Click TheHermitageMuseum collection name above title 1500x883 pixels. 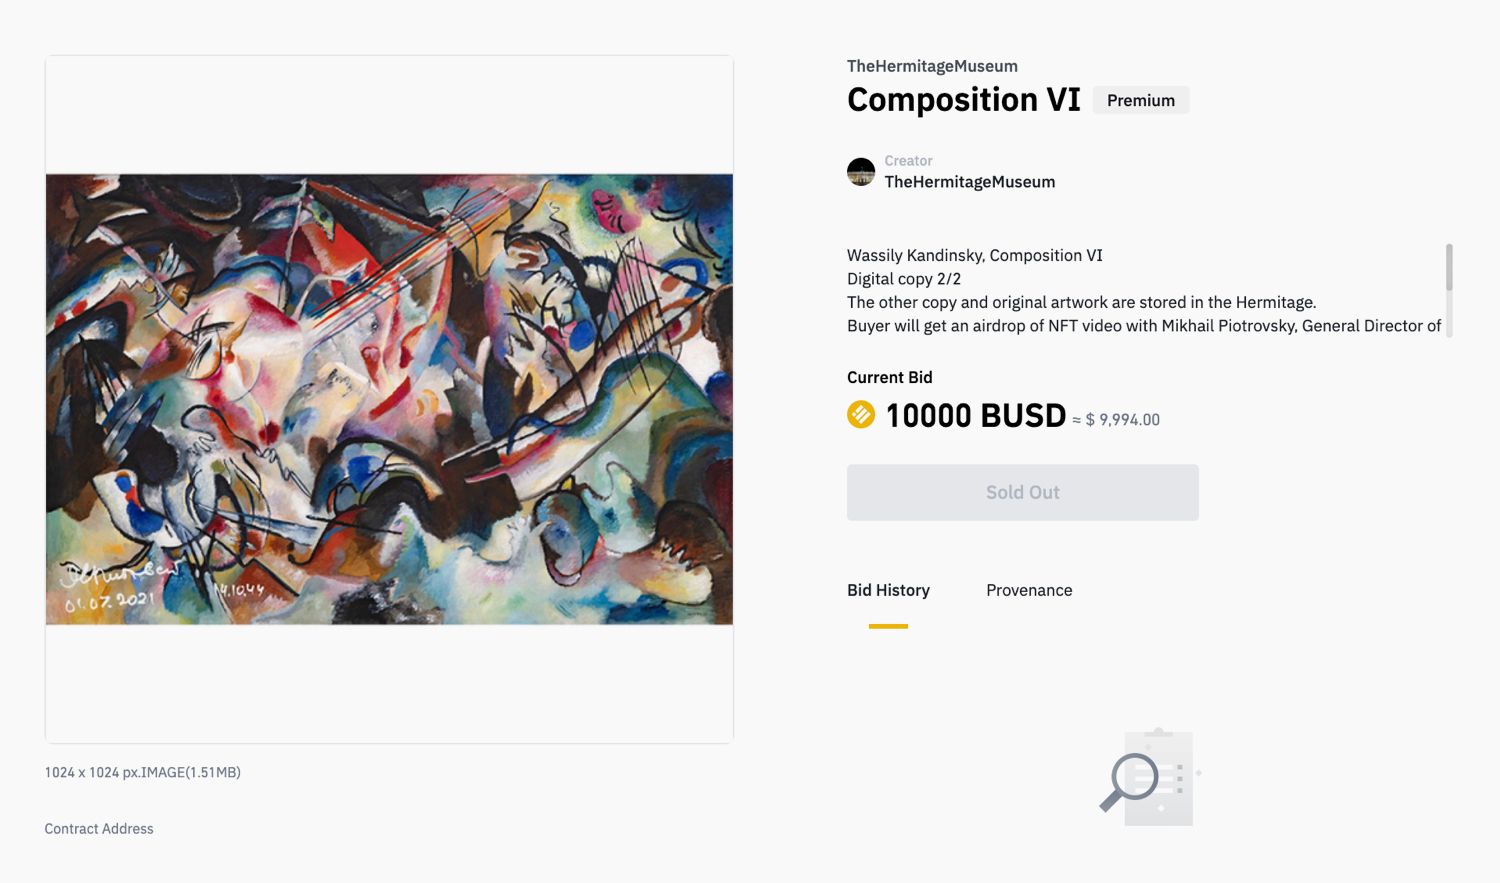[932, 66]
